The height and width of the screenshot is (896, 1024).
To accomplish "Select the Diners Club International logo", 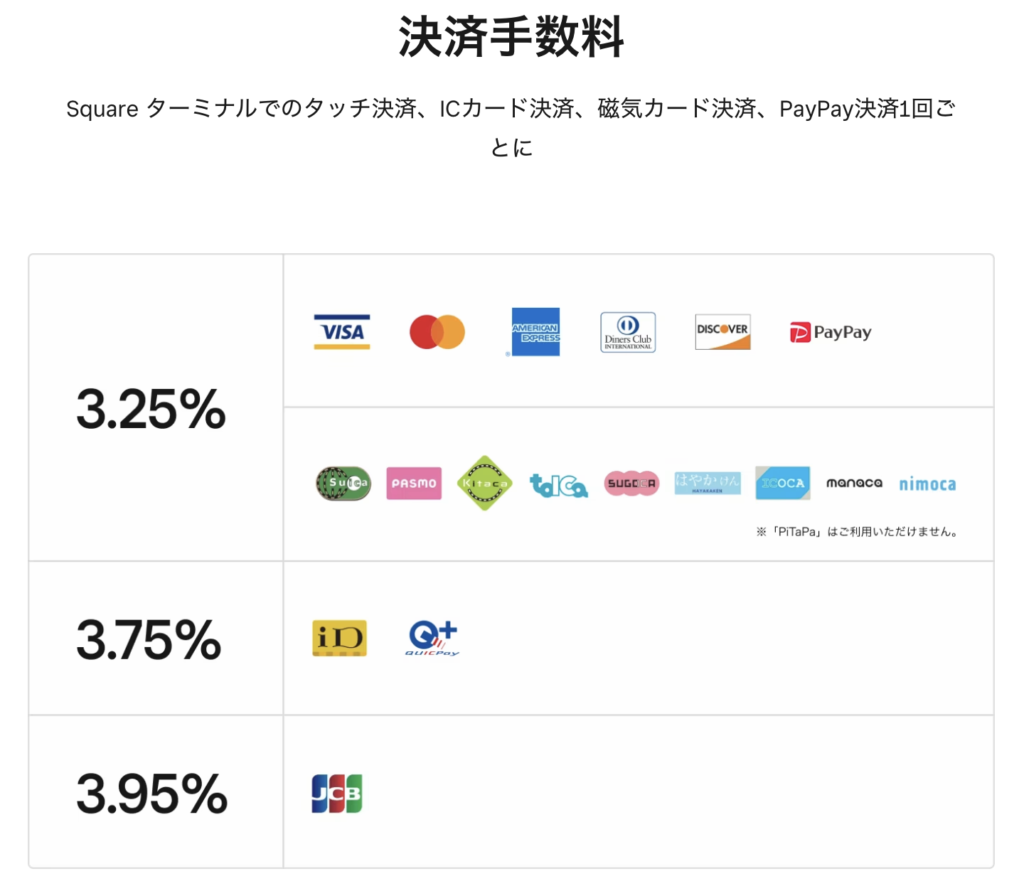I will 628,332.
